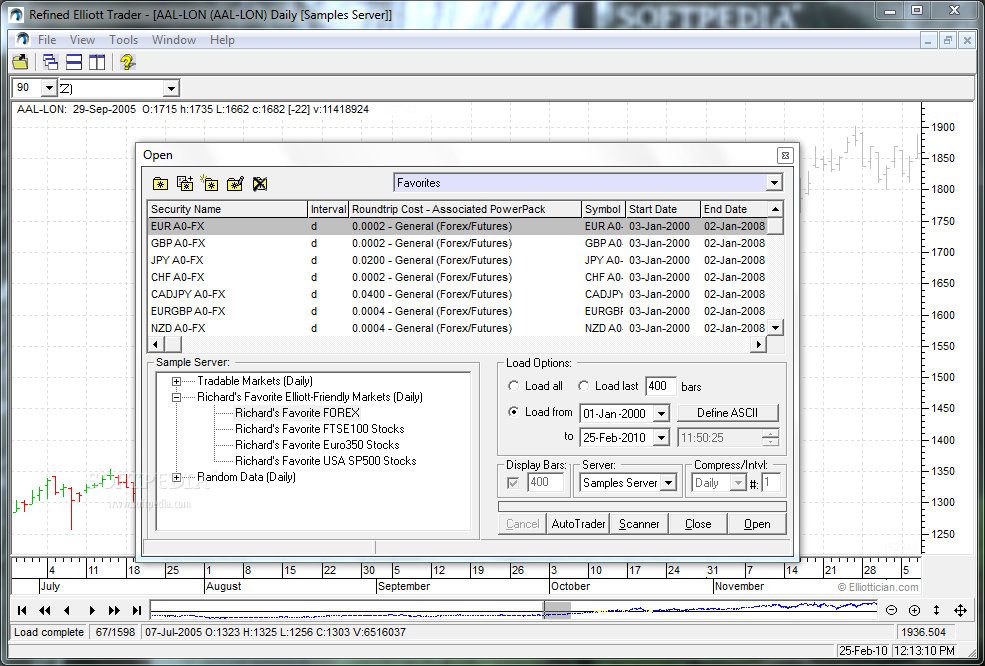Click the Load last bars input field showing 400
This screenshot has height=666, width=985.
(661, 386)
